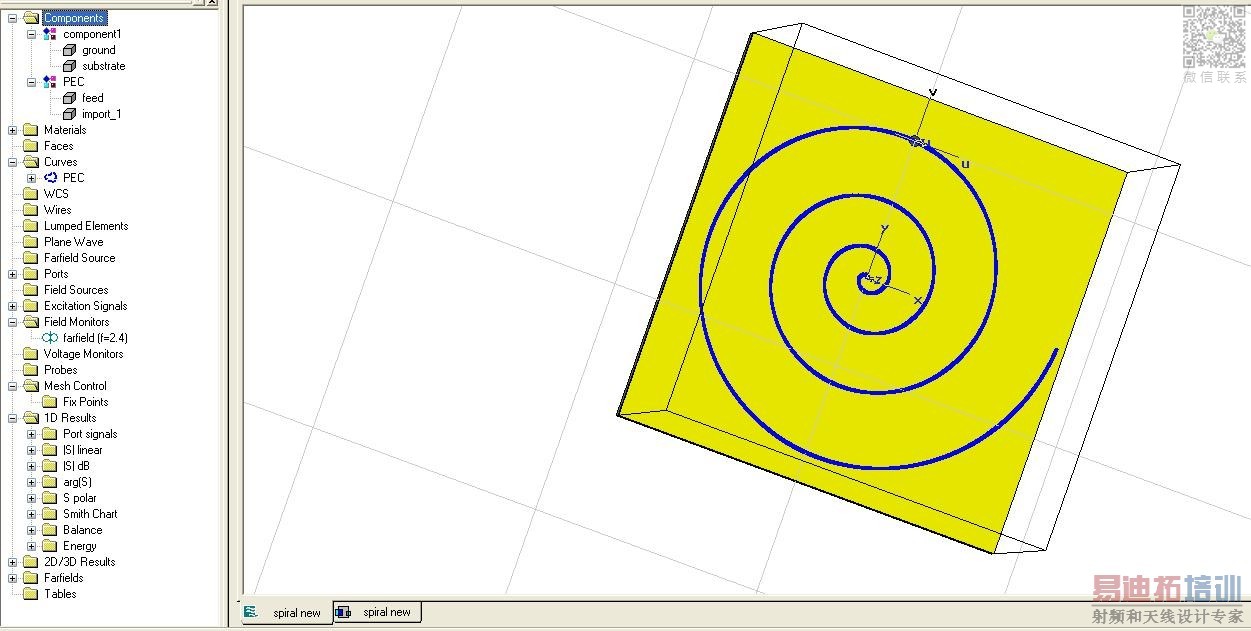Expand the PEC curve under Curves

[31, 178]
